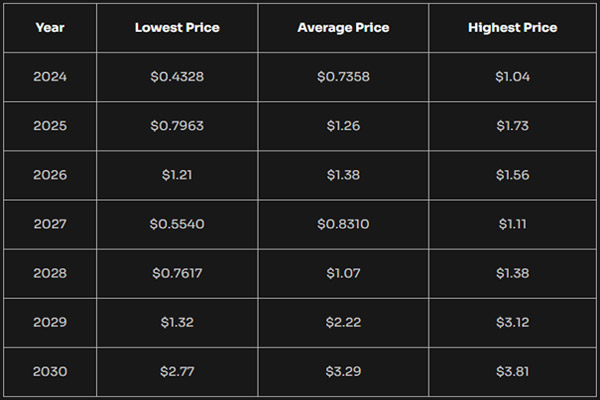Click the Average Price column header
This screenshot has height=400, width=600.
click(x=343, y=27)
